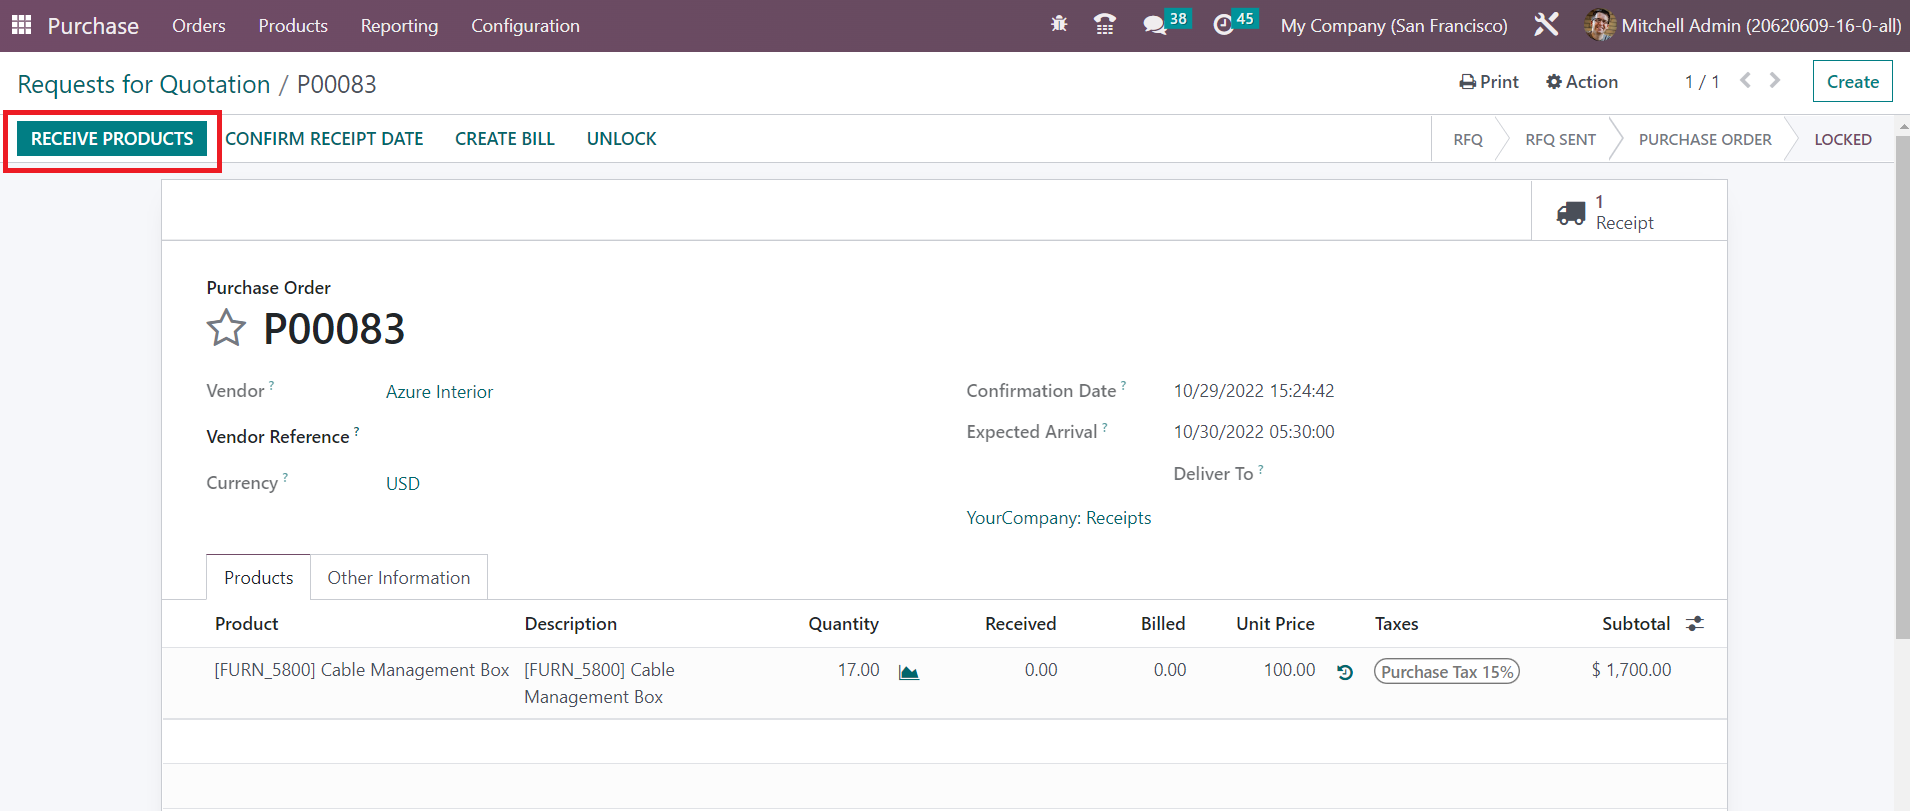
Task: Open the activities clock icon
Action: coord(1223,25)
